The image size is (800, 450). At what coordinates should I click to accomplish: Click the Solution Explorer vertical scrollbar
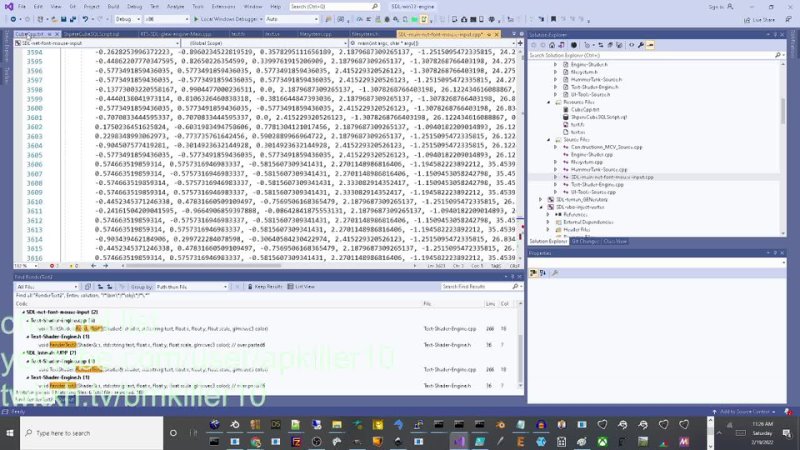click(x=783, y=110)
